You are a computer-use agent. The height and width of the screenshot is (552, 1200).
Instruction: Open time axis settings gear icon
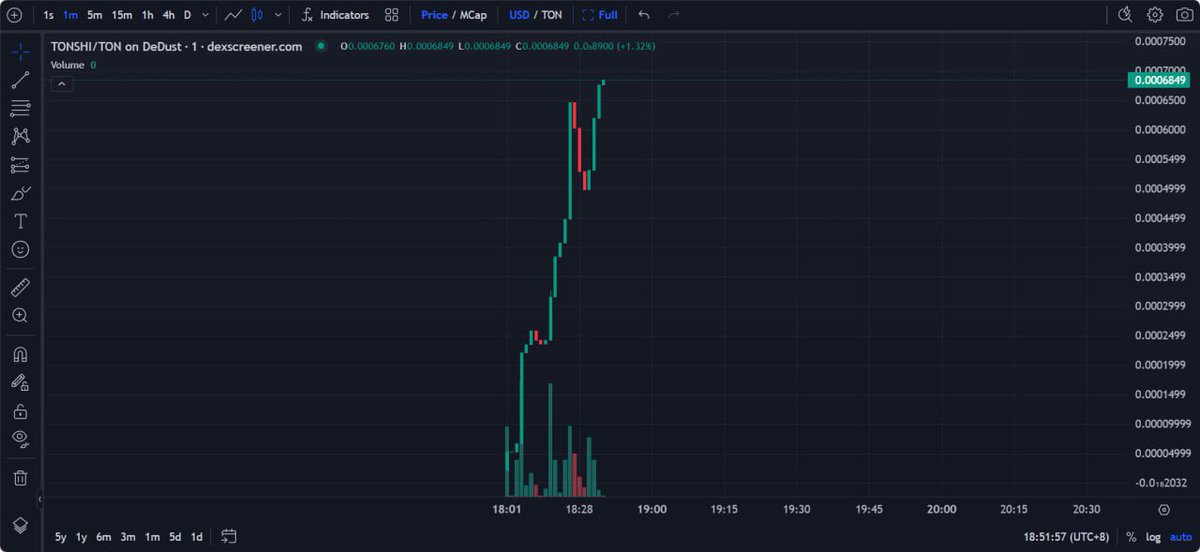(x=1163, y=509)
